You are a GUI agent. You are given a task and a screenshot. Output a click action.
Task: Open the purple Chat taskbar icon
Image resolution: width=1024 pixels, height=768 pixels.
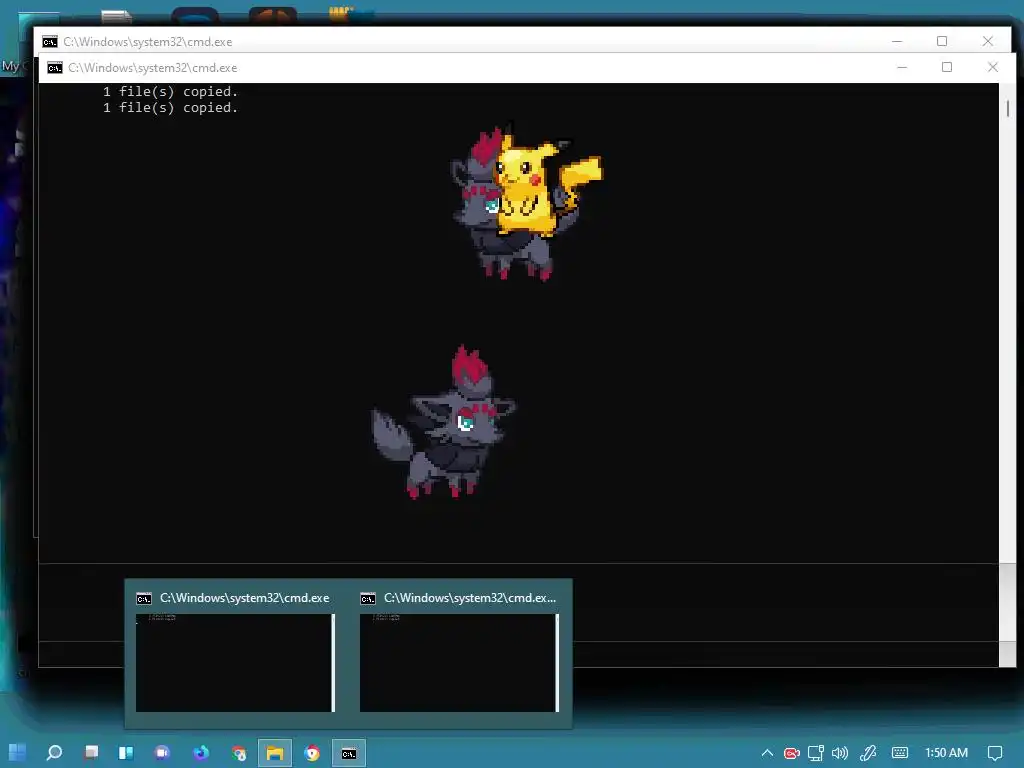click(162, 752)
